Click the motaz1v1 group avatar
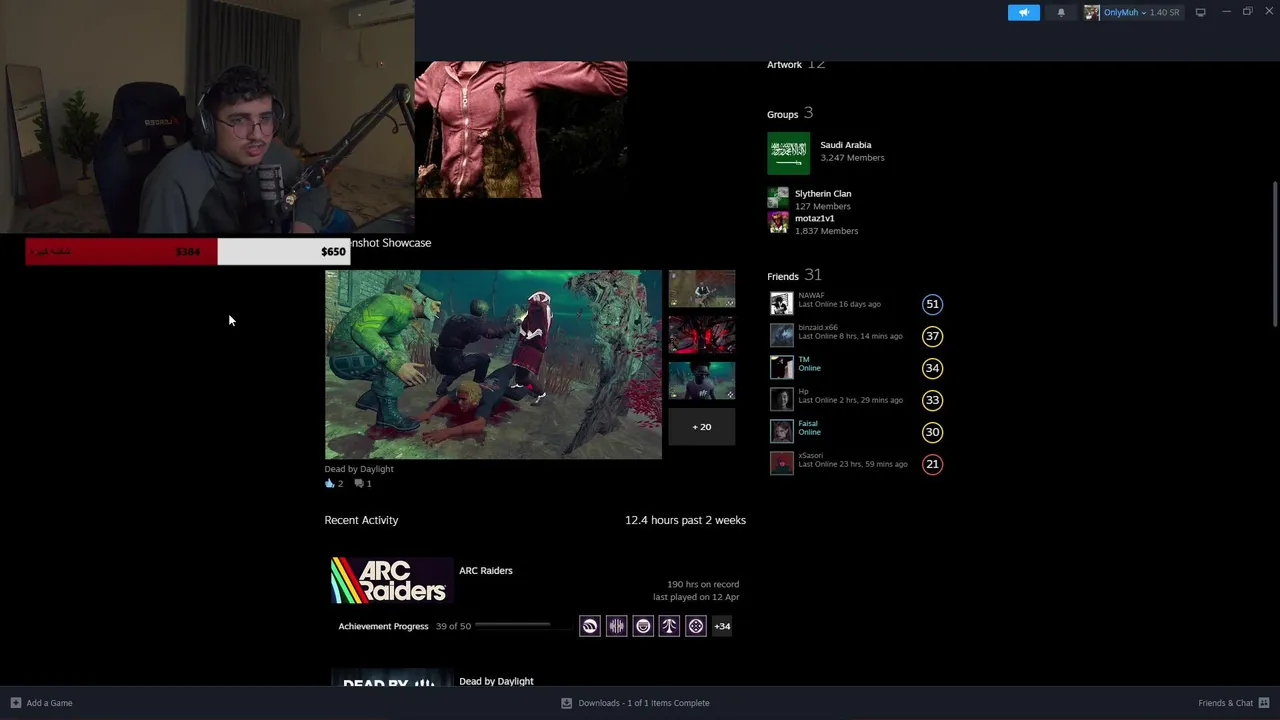The image size is (1280, 720). point(778,222)
